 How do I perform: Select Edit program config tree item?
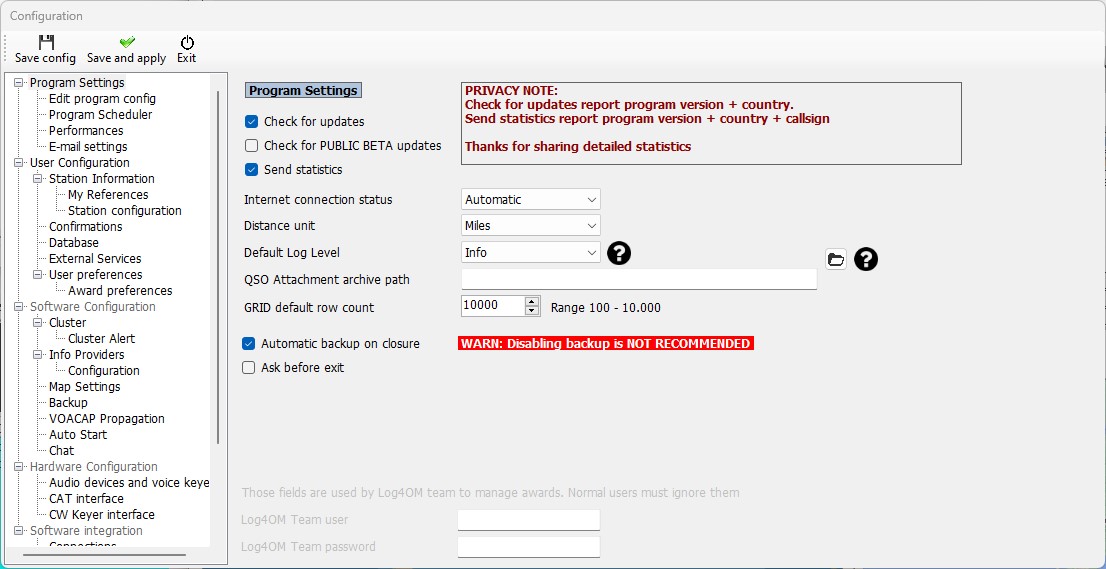tap(102, 99)
